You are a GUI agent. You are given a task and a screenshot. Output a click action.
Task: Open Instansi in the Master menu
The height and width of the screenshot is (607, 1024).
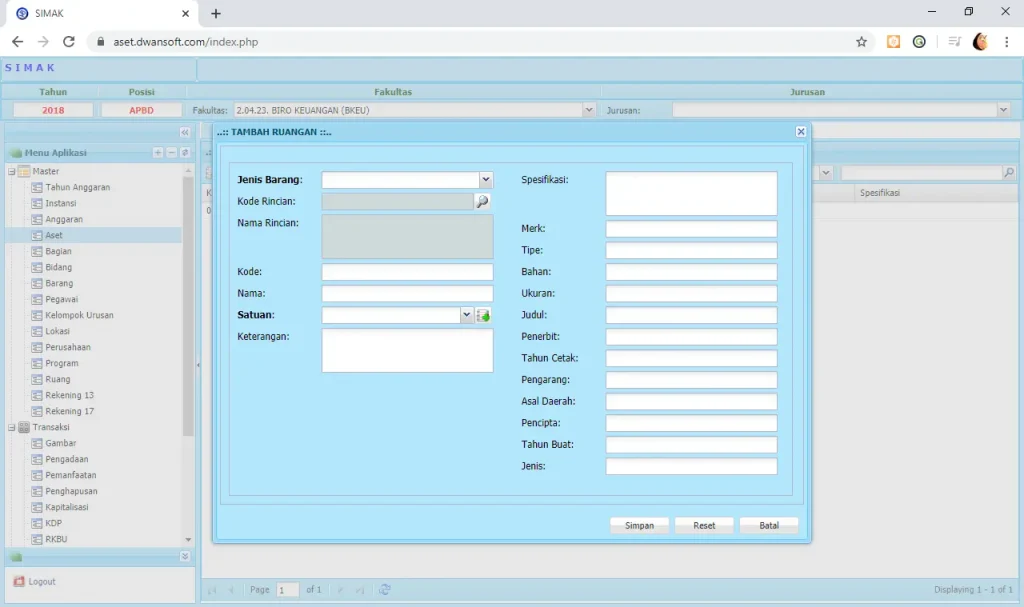click(x=61, y=203)
